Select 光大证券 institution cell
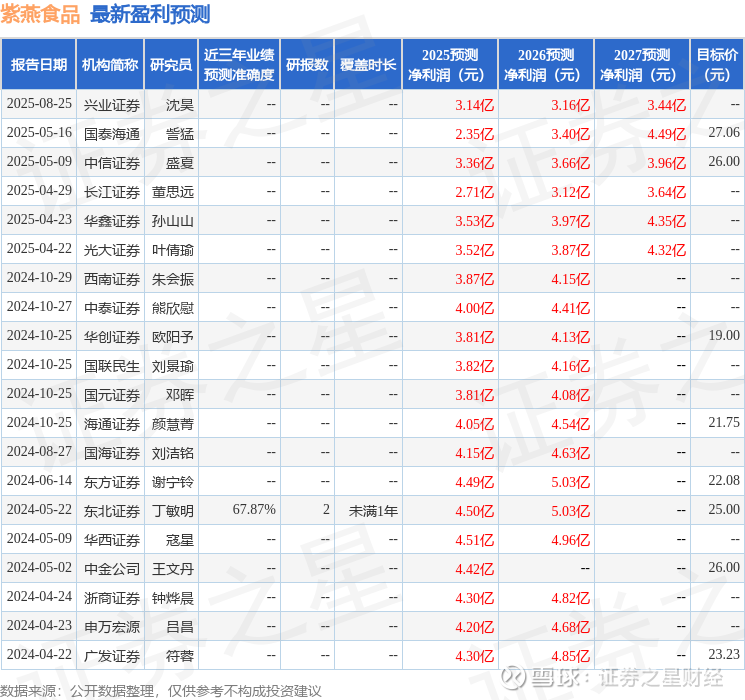Image resolution: width=745 pixels, height=700 pixels. [x=112, y=250]
